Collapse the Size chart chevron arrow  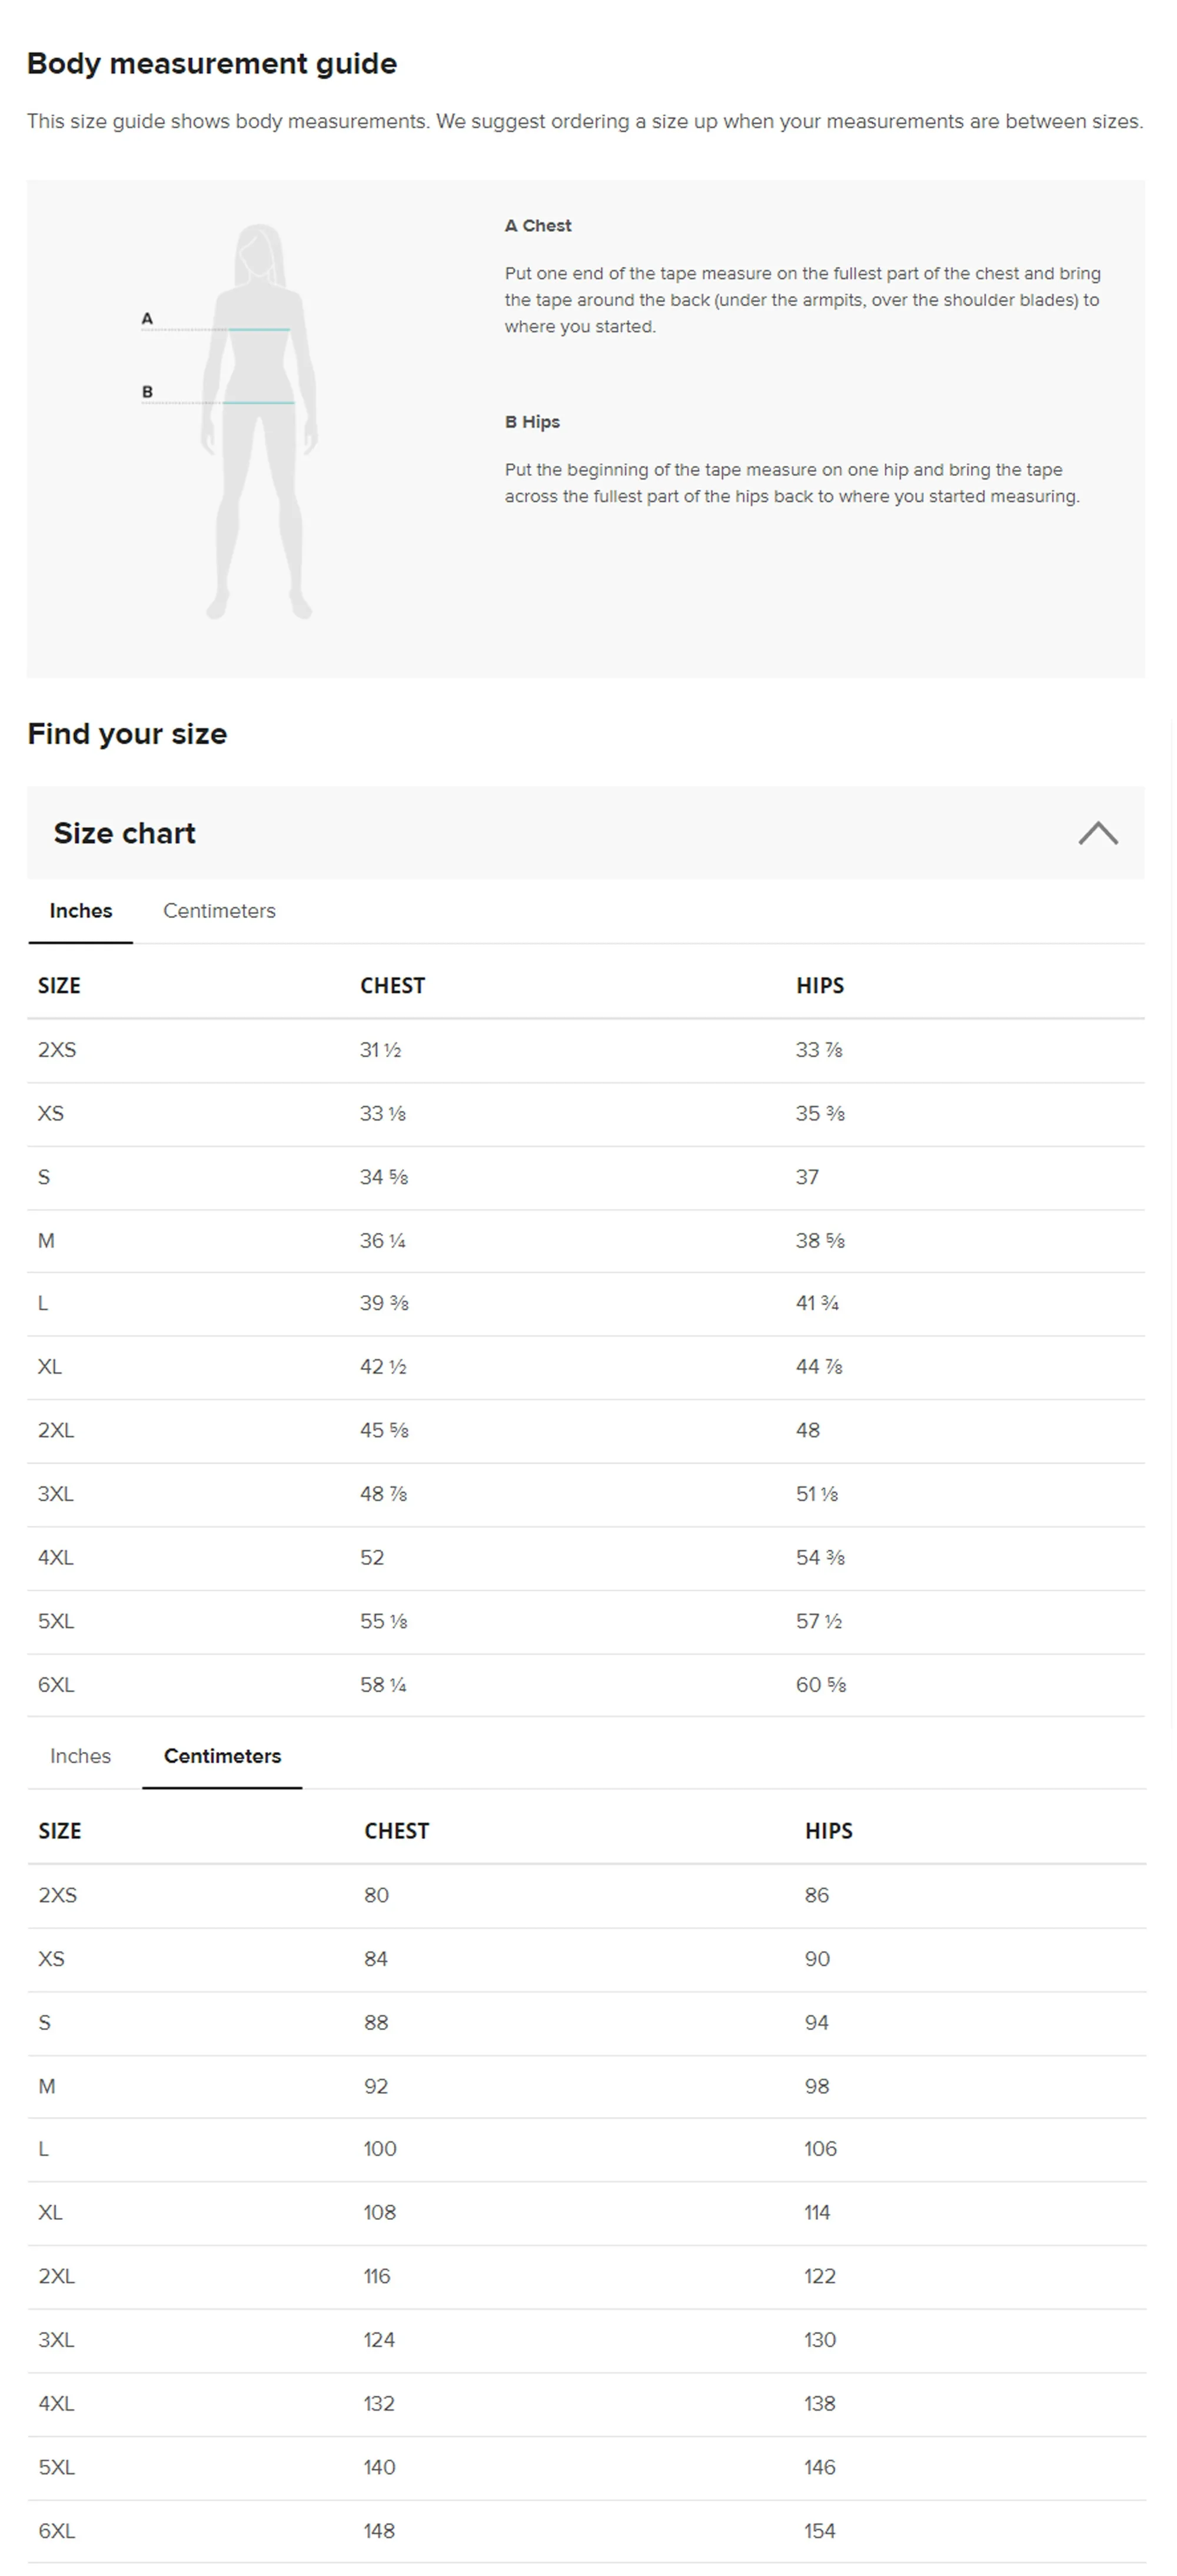click(x=1097, y=833)
